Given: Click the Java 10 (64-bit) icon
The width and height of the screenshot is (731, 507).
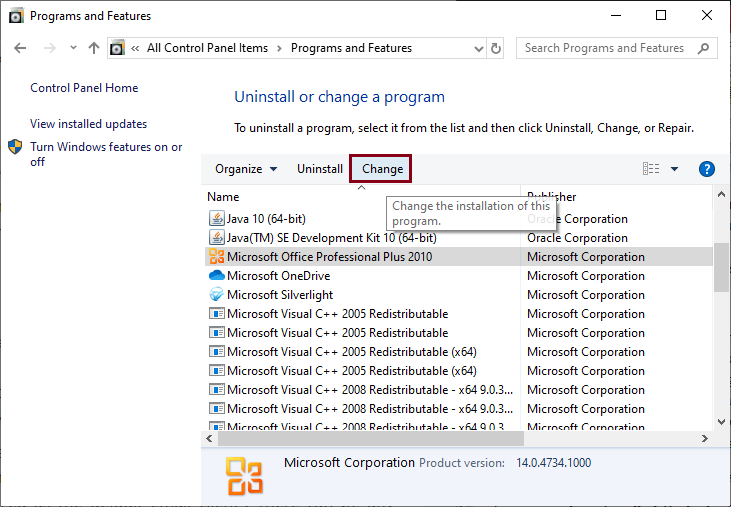Looking at the screenshot, I should point(216,219).
